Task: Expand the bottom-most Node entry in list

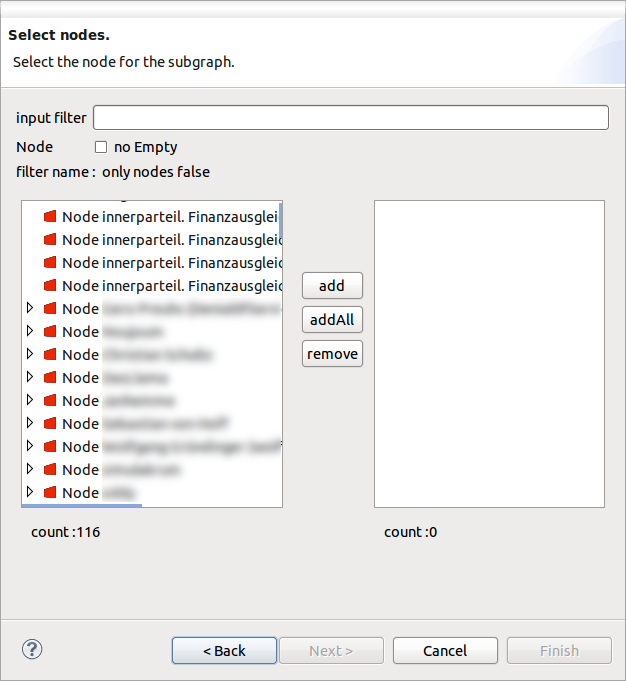Action: (x=30, y=492)
